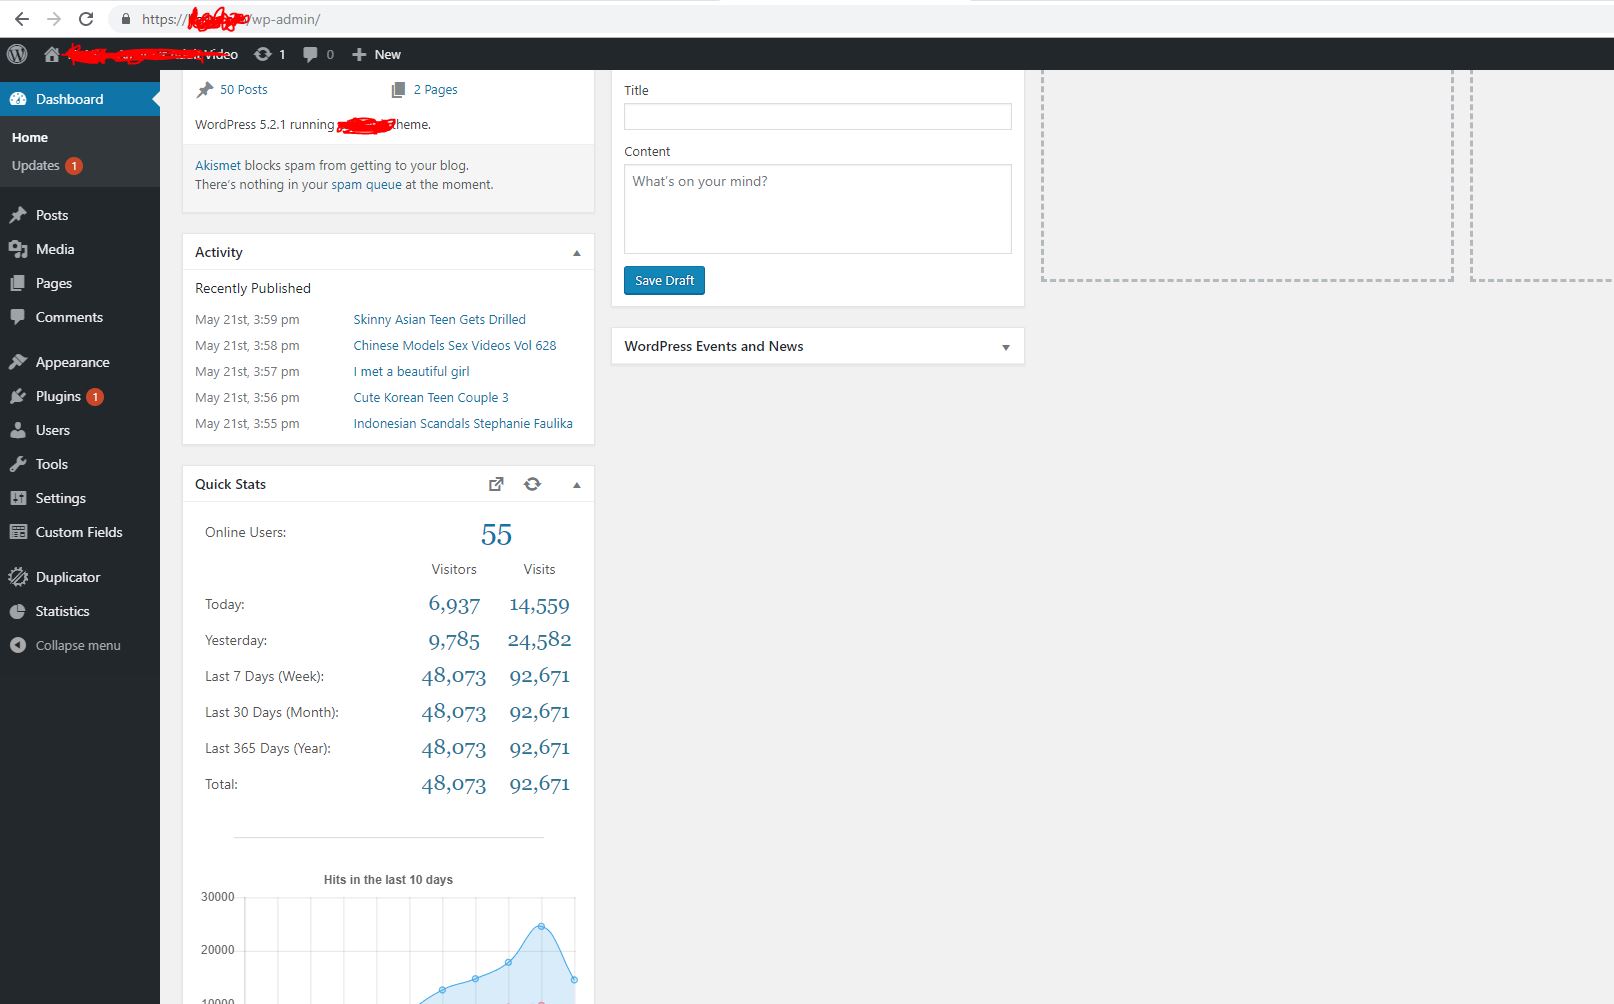Click the New plus button in admin bar
1614x1004 pixels.
point(376,54)
